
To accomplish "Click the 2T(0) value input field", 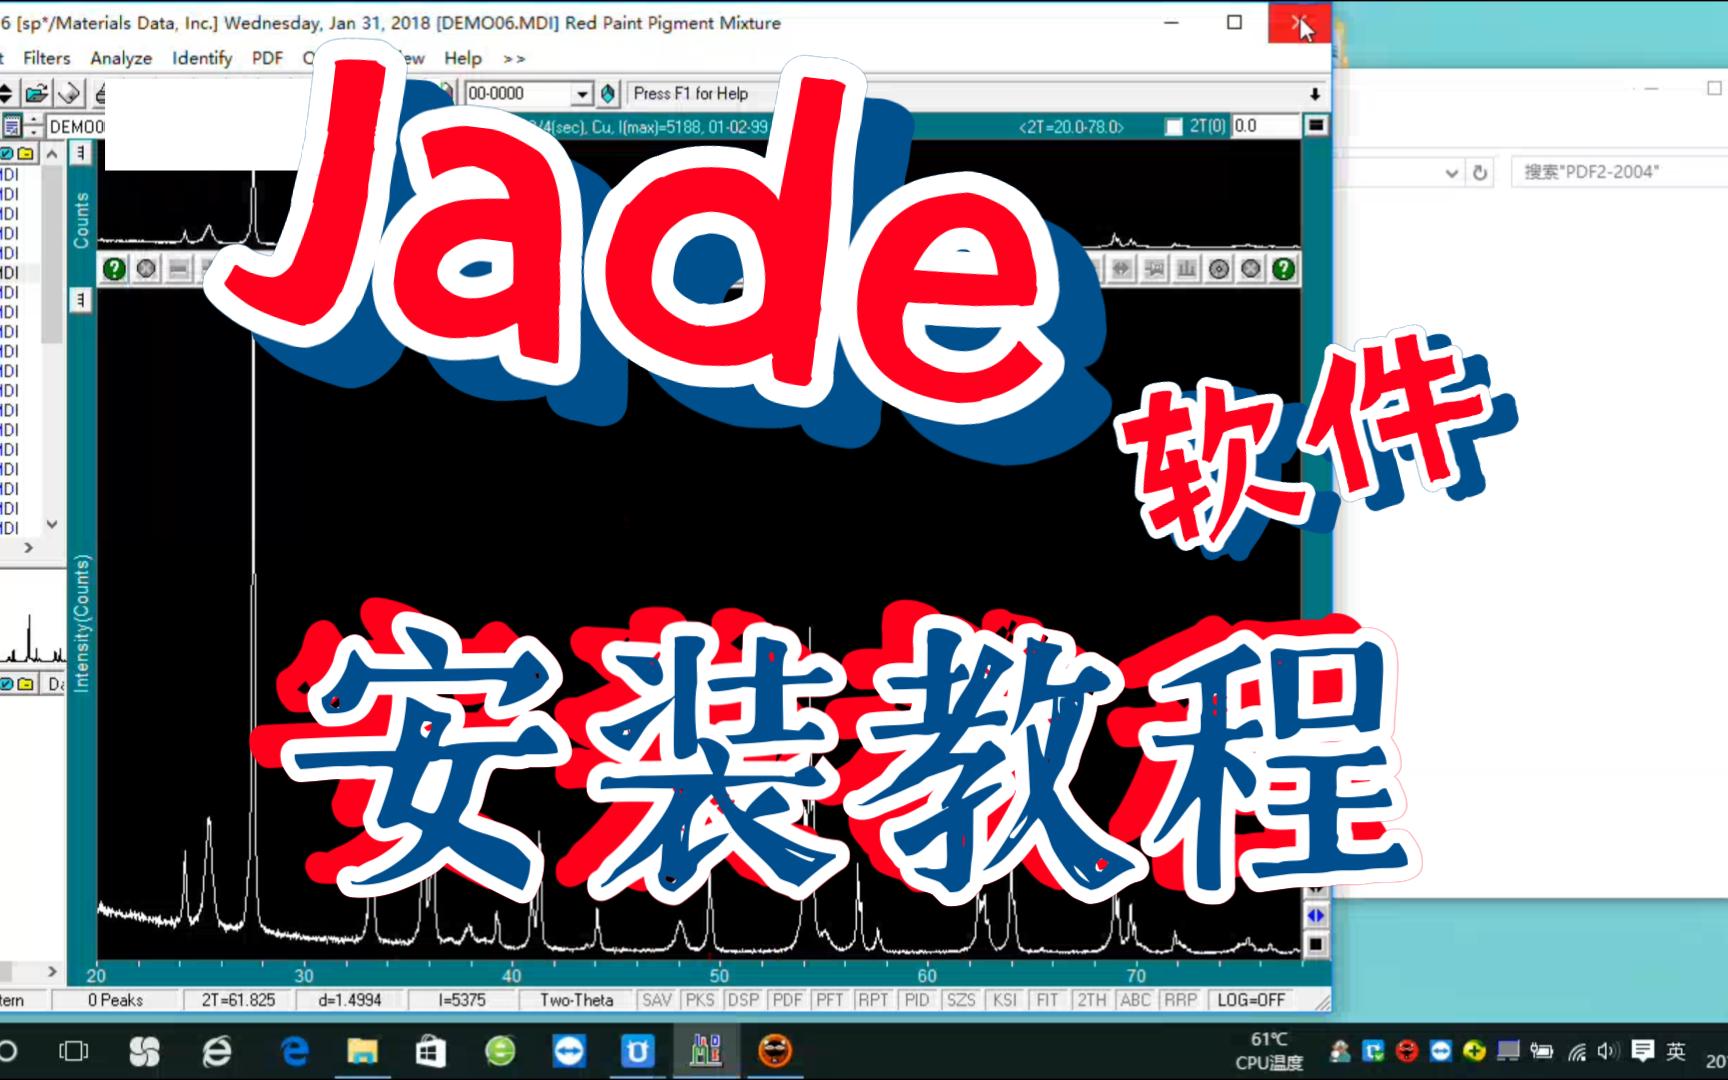I will point(1265,126).
